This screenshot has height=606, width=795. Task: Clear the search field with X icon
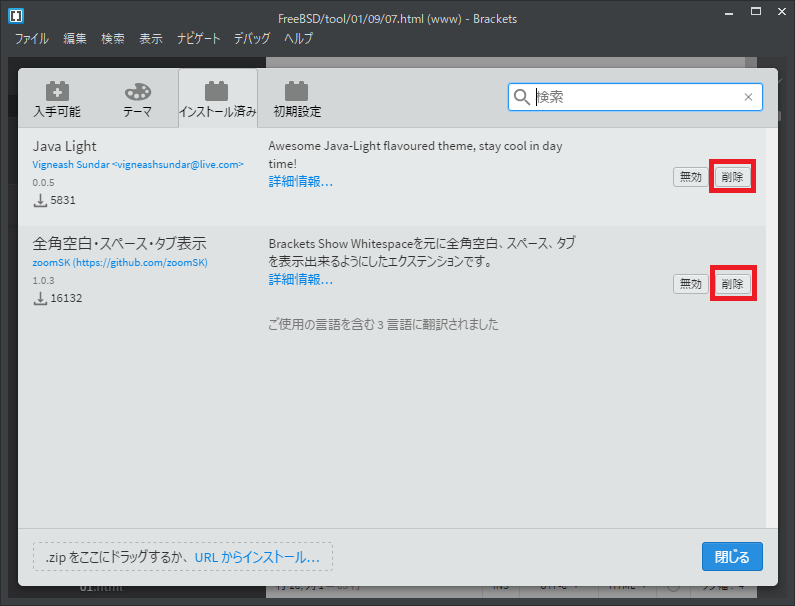pos(748,97)
